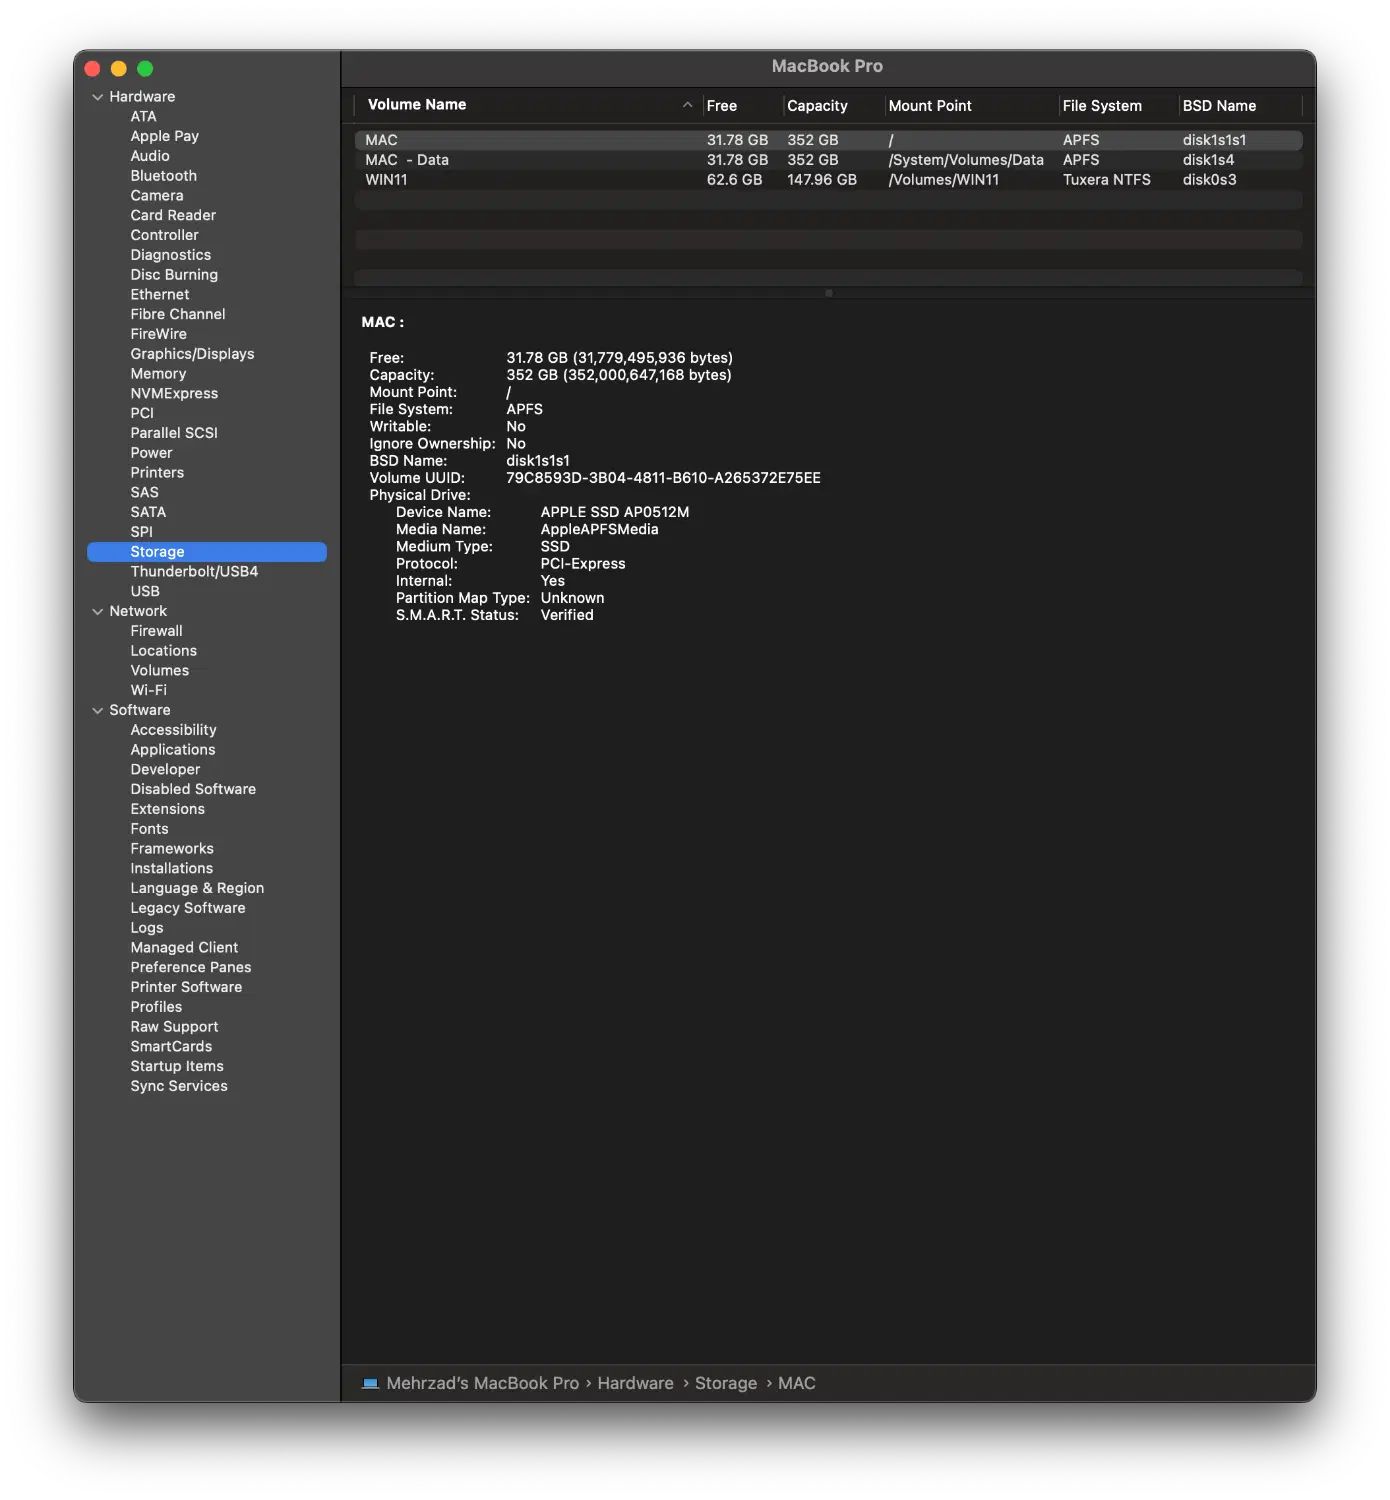This screenshot has height=1500, width=1390.
Task: Open NVMExpress section
Action: click(174, 394)
